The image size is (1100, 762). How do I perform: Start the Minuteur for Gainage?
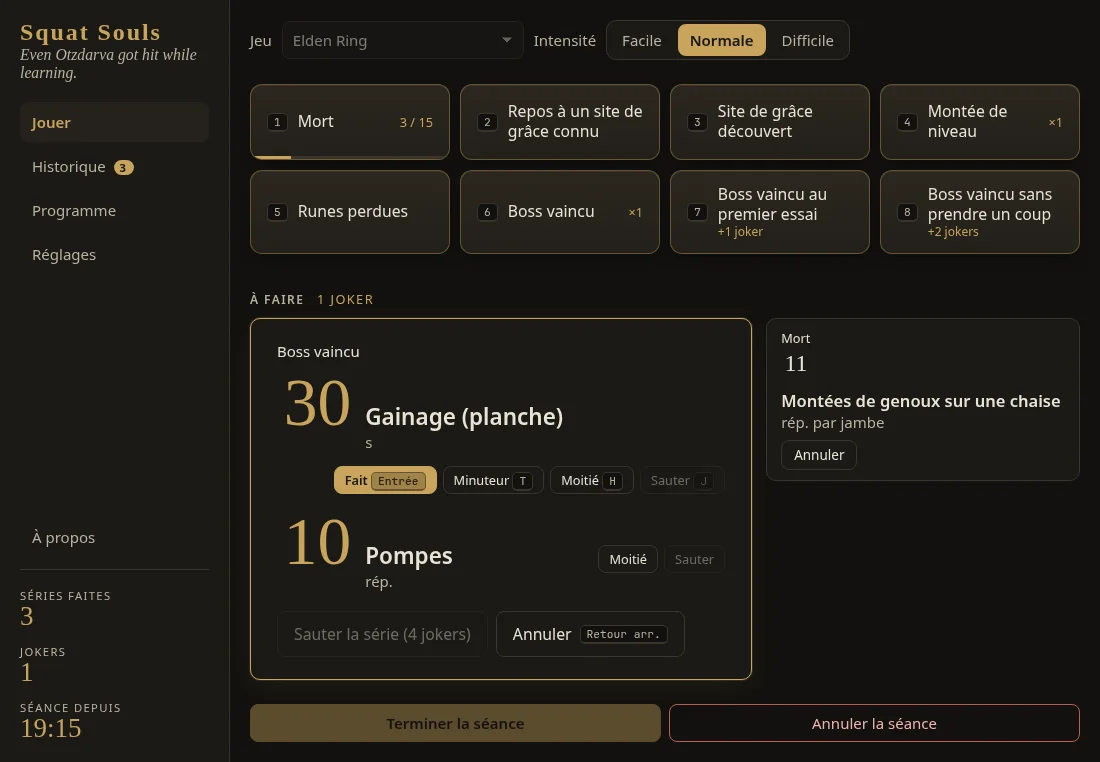pos(493,481)
